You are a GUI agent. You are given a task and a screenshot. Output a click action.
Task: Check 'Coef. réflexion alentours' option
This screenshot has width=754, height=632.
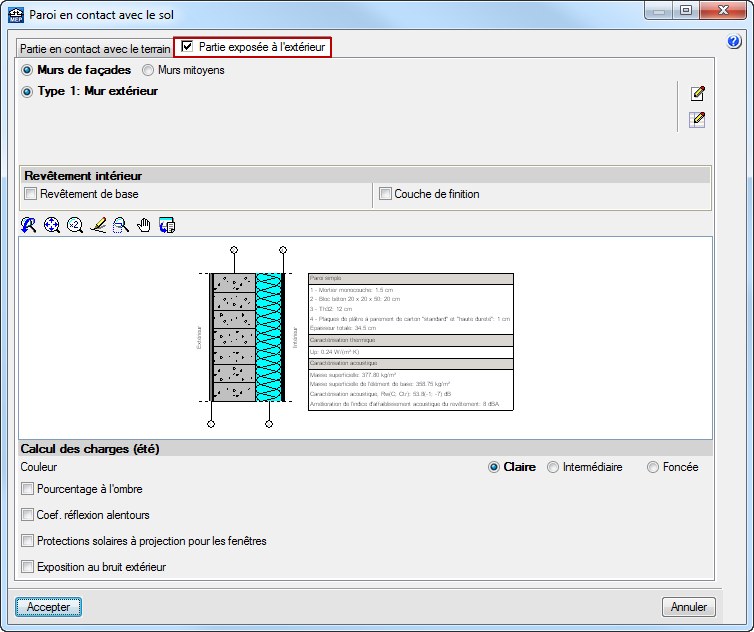[x=27, y=515]
